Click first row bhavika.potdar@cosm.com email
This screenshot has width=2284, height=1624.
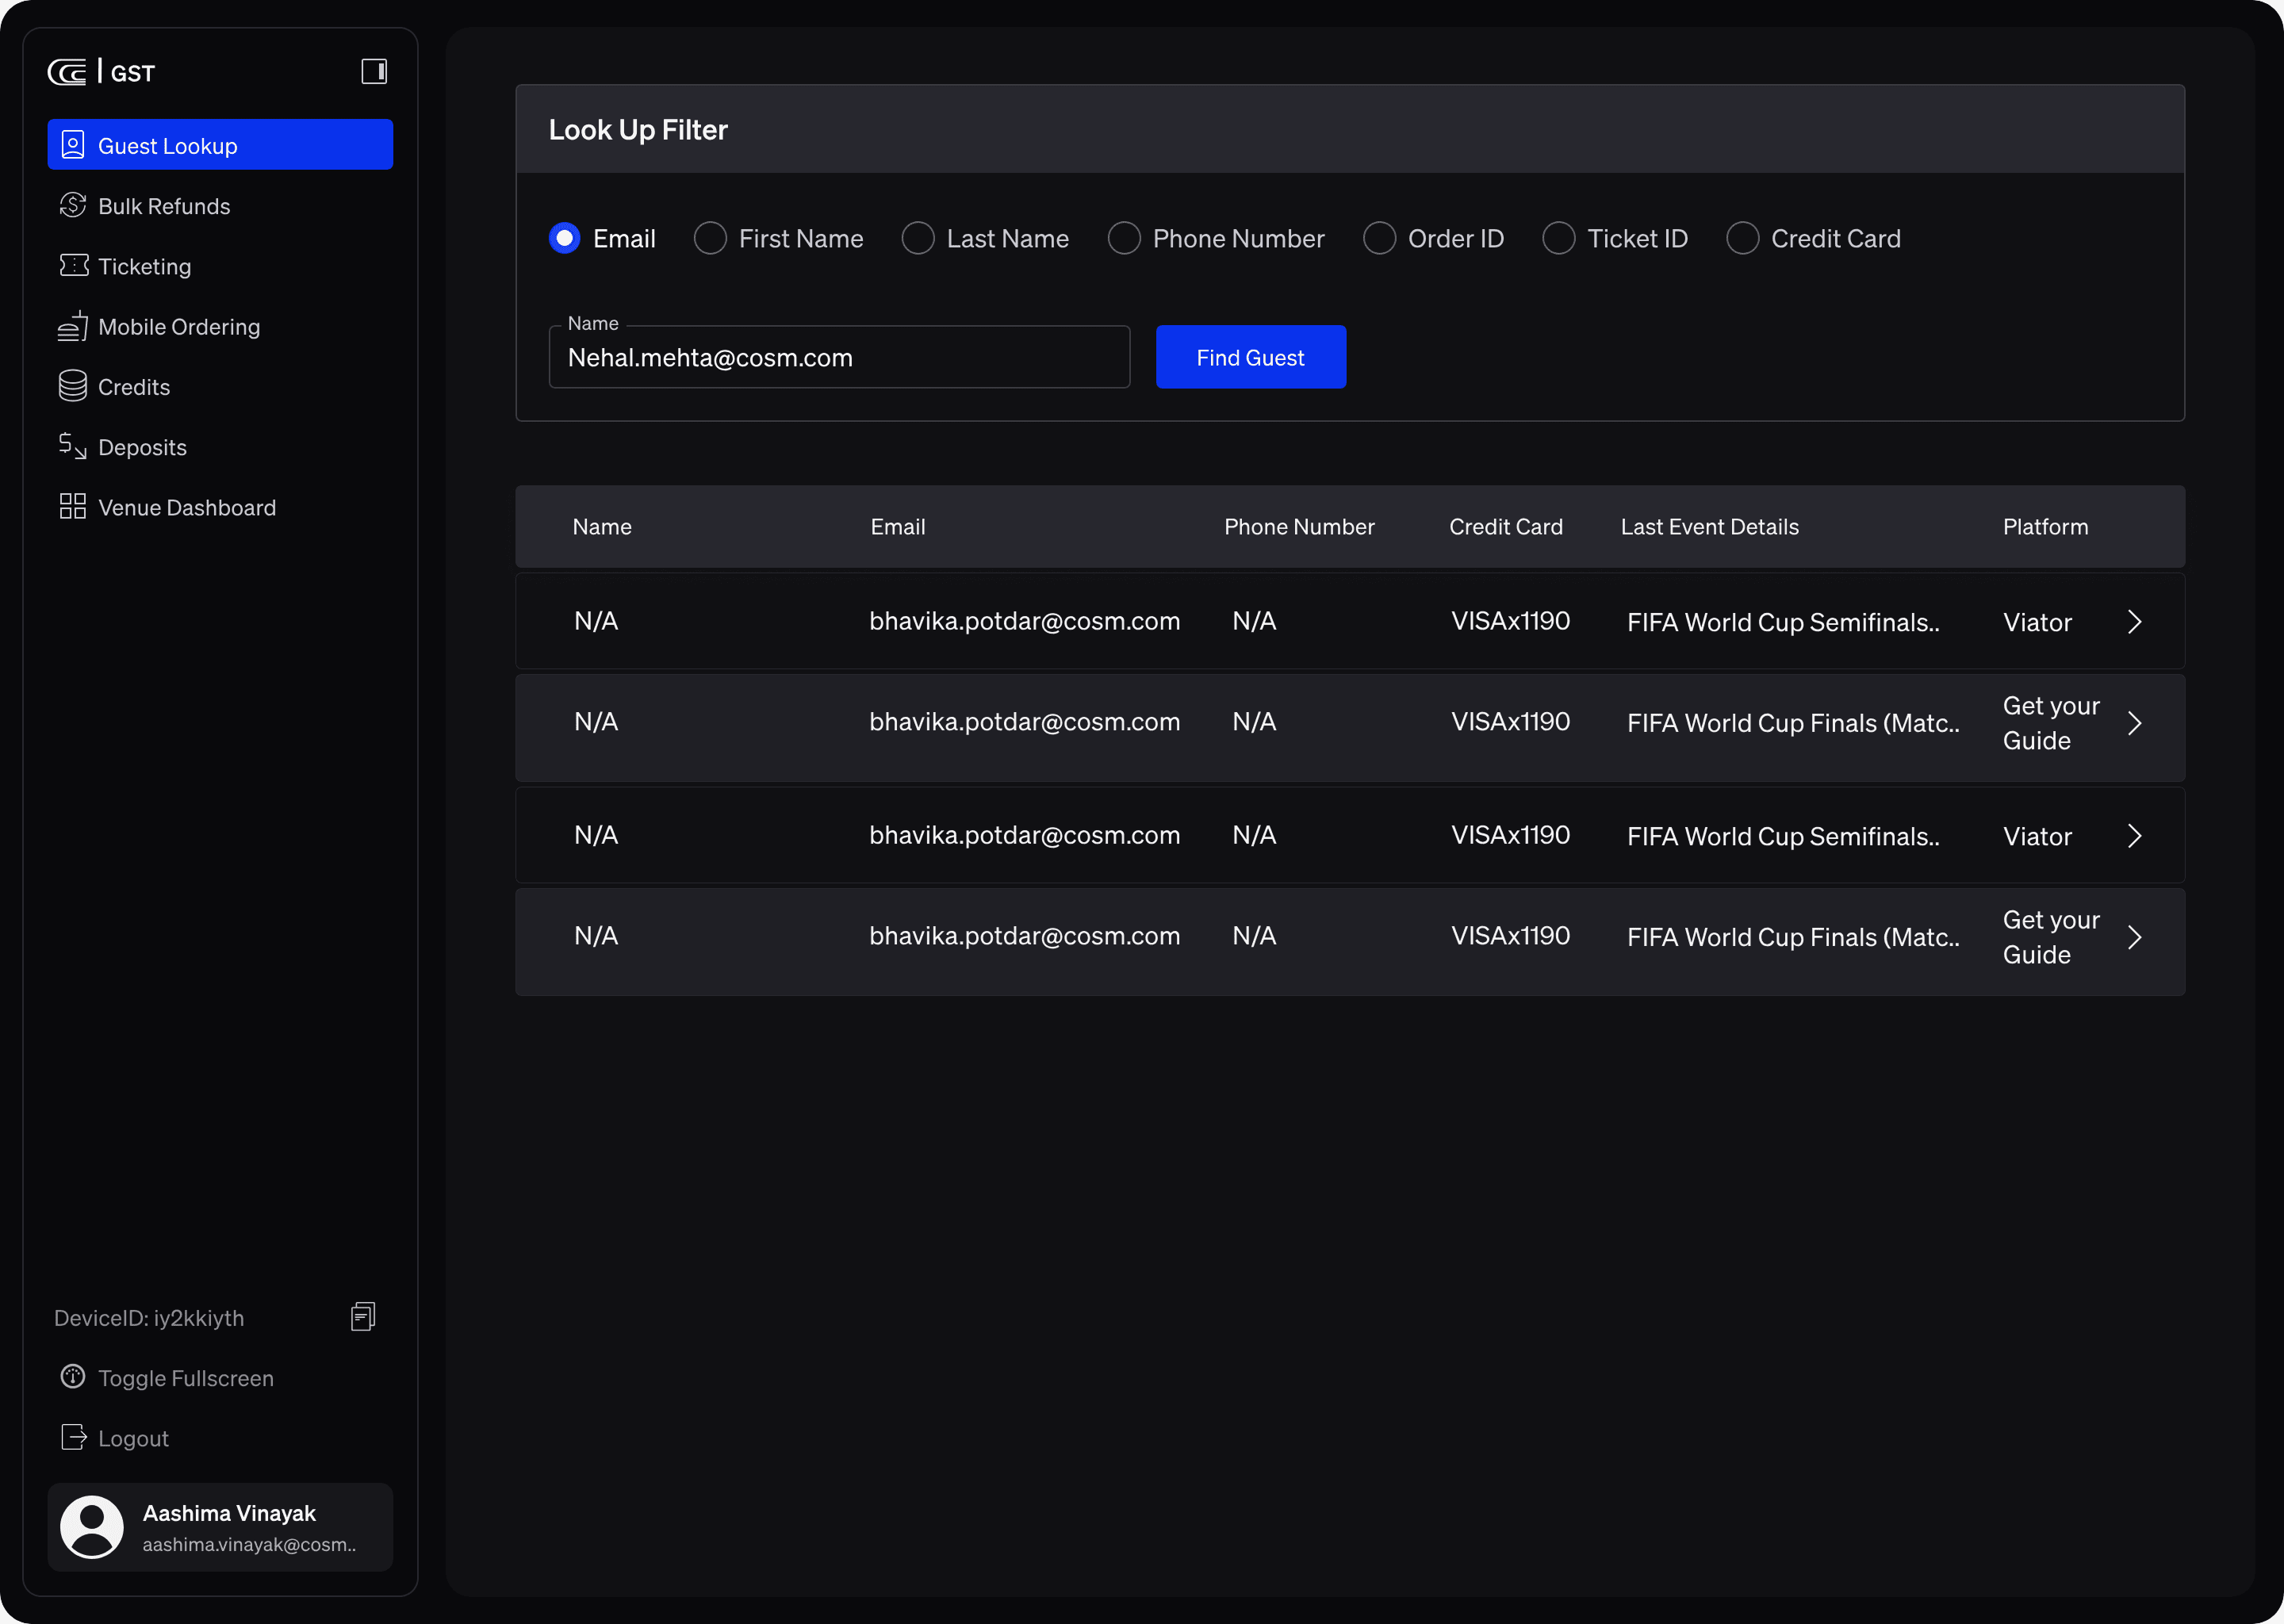click(x=1024, y=621)
